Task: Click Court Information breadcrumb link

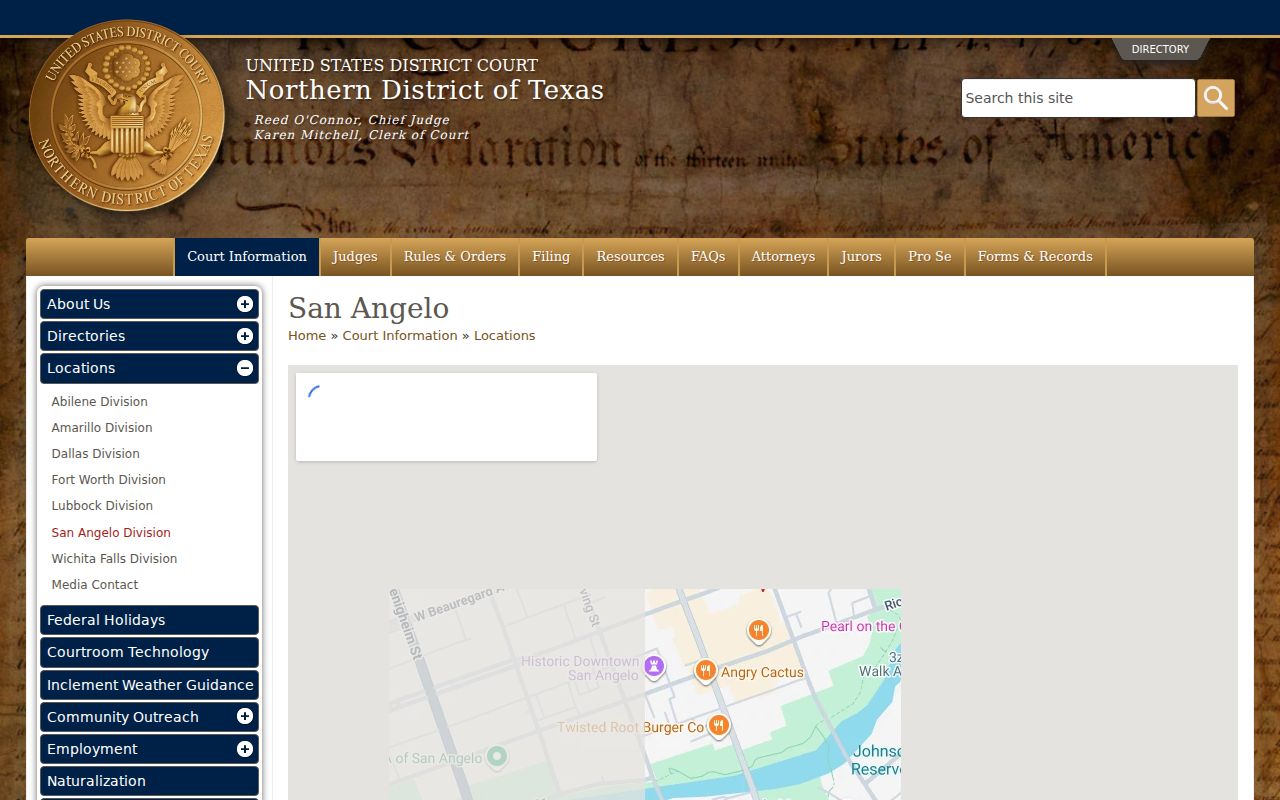Action: point(400,336)
